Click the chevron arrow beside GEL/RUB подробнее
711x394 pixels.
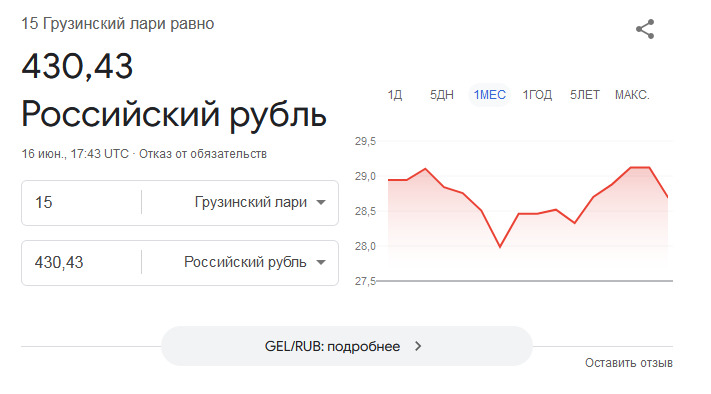[x=418, y=346]
